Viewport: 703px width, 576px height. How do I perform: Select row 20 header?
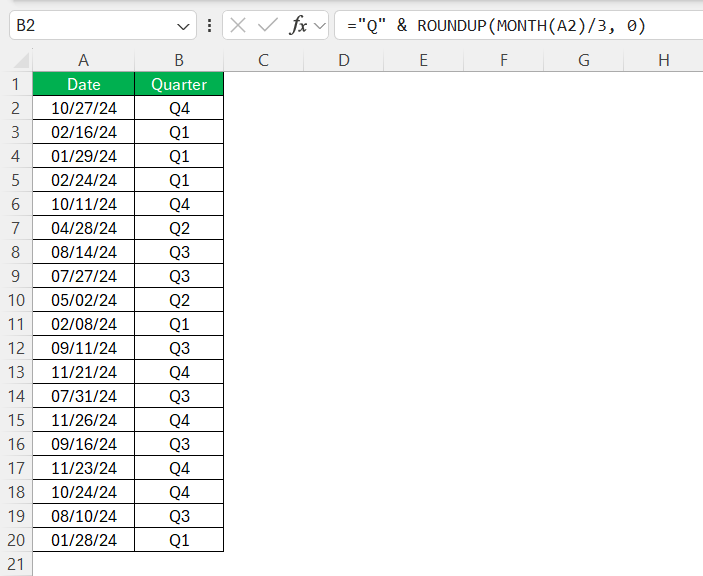tap(16, 540)
